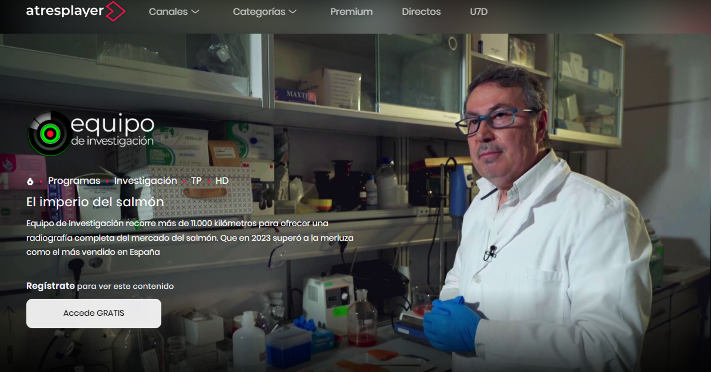Click the episode description about the salmon market
Image resolution: width=711 pixels, height=372 pixels.
pyautogui.click(x=190, y=237)
